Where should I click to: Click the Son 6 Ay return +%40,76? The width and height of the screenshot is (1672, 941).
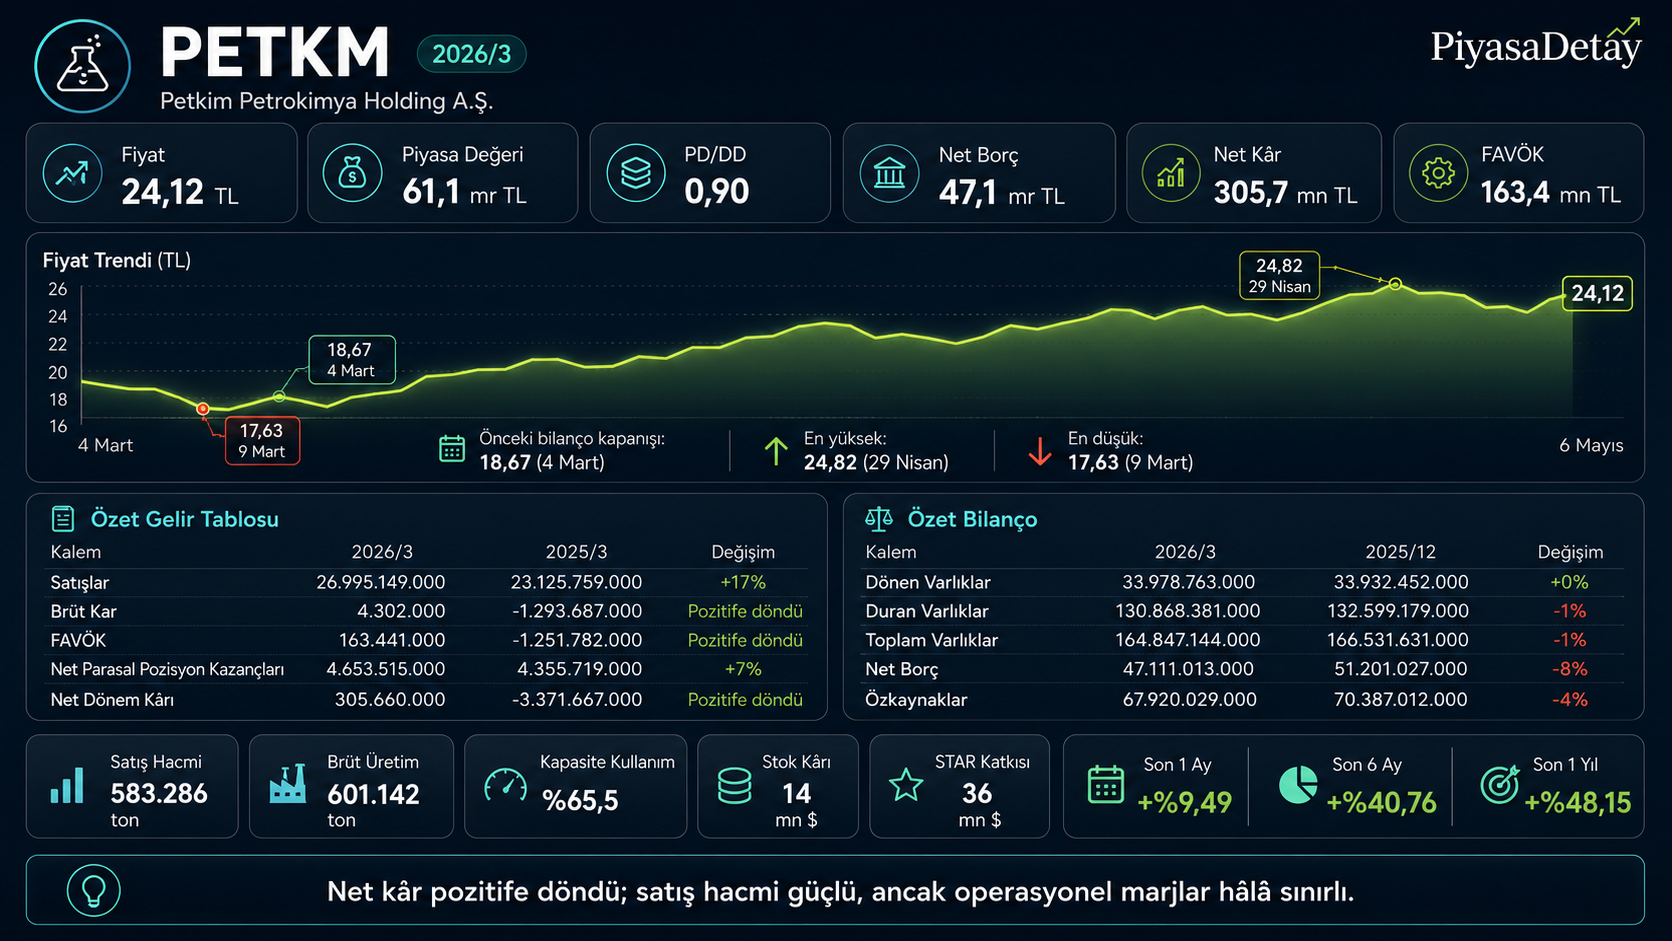tap(1381, 802)
